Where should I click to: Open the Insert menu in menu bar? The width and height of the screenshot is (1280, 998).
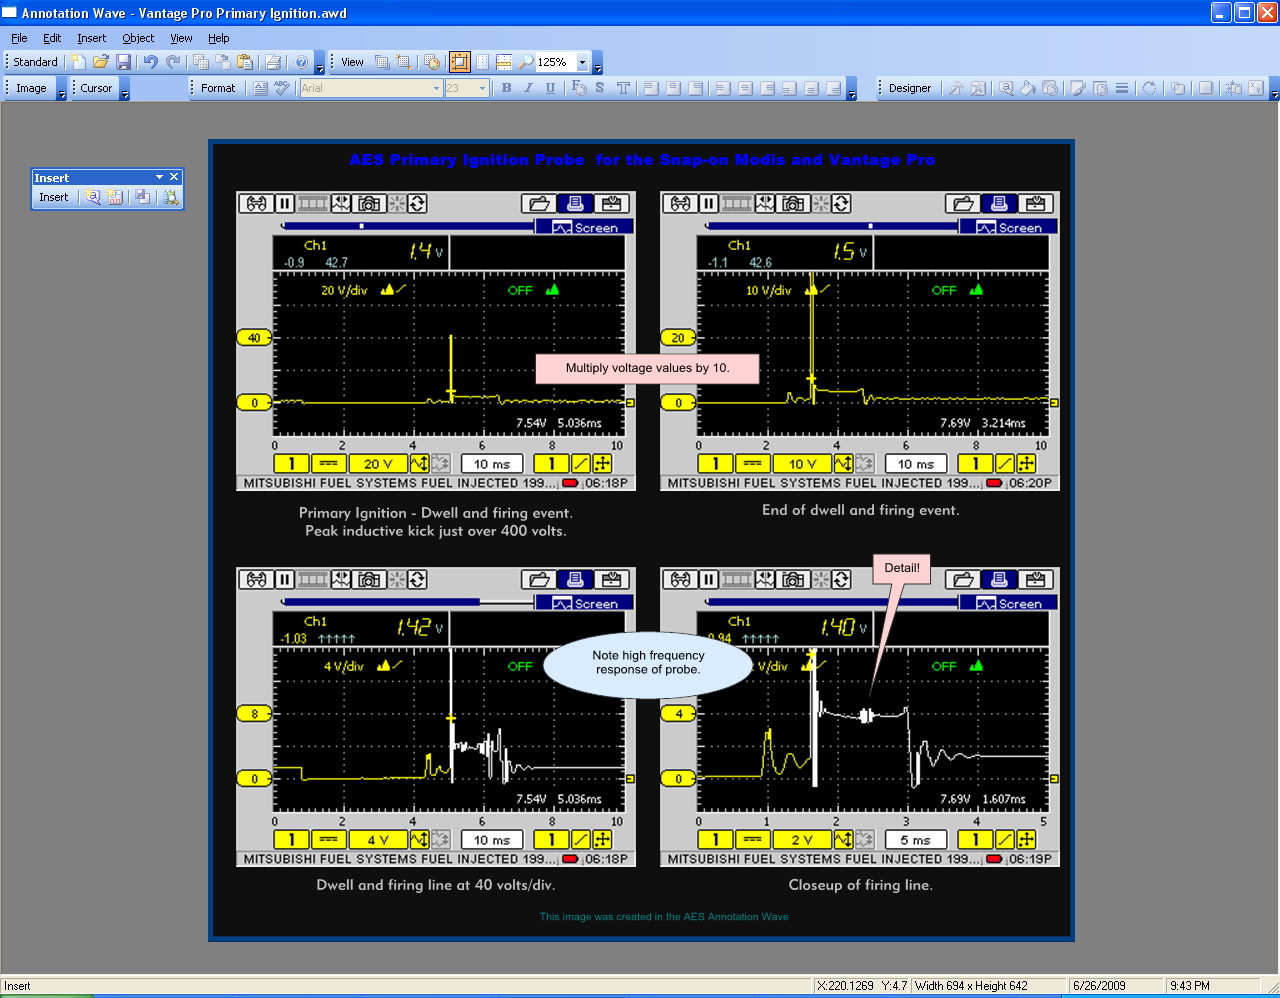[x=91, y=38]
